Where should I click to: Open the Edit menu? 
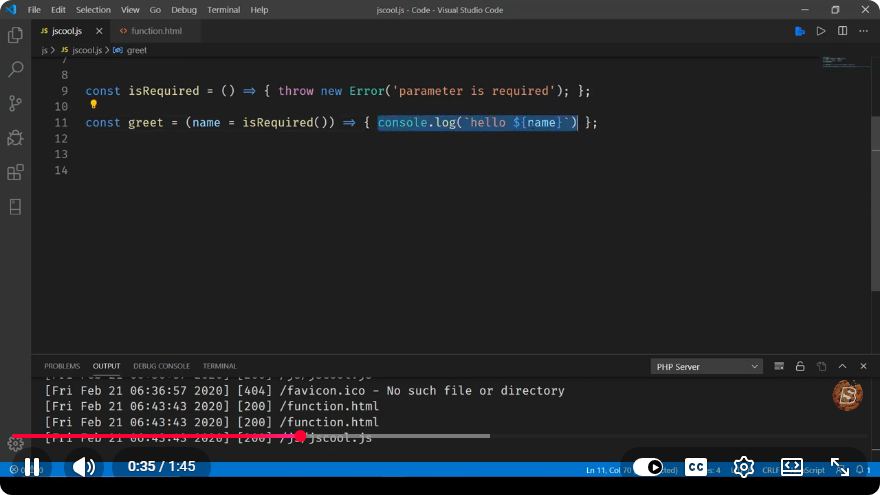tap(58, 10)
